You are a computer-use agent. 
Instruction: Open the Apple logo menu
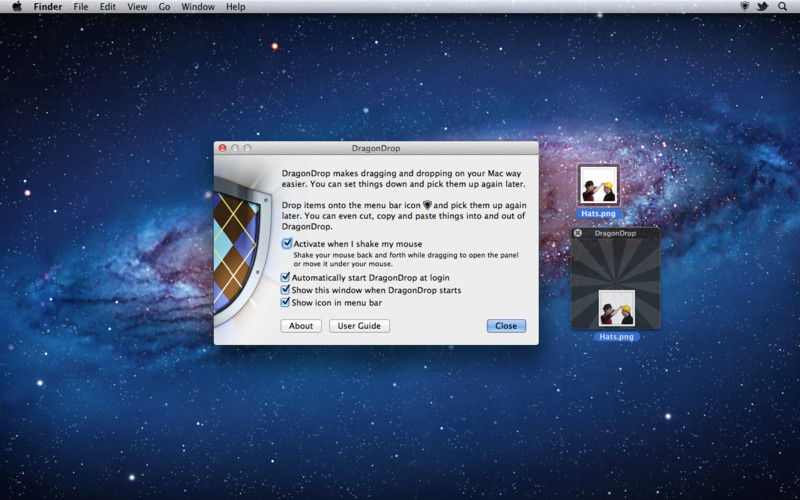[x=17, y=7]
